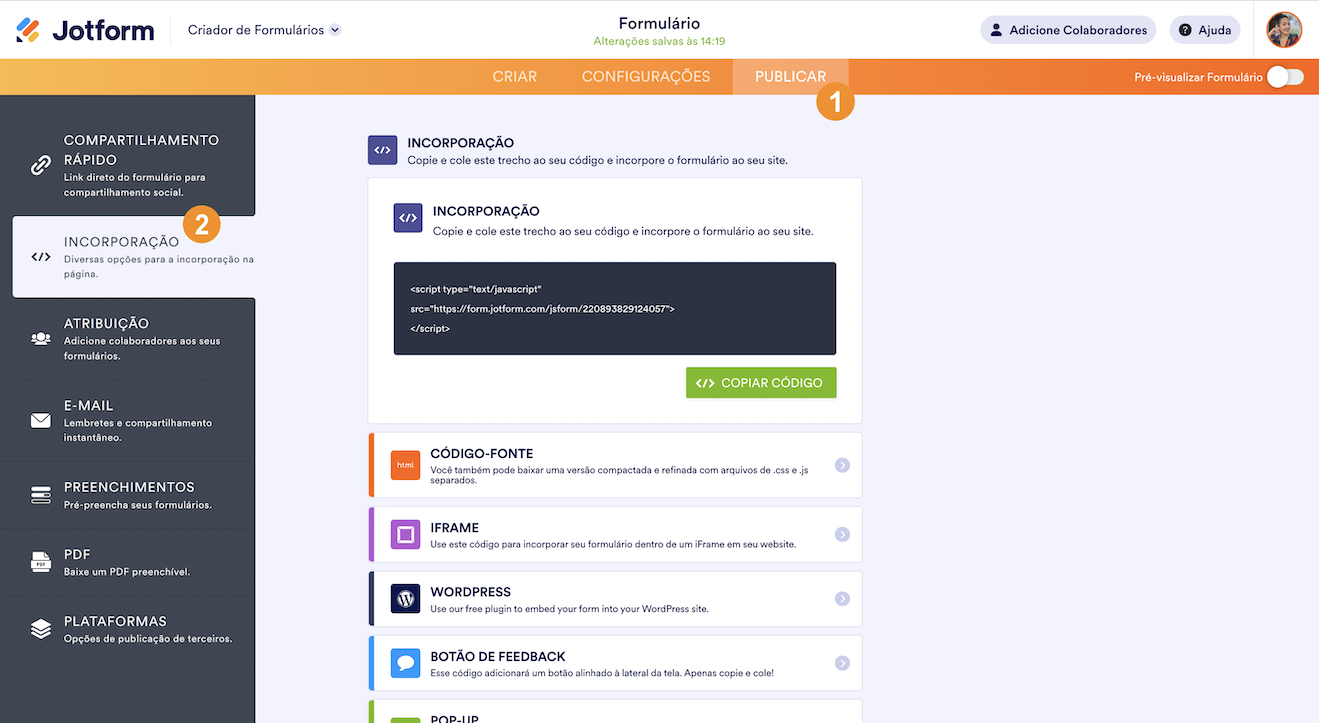
Task: Click the embed script code box
Action: click(615, 309)
